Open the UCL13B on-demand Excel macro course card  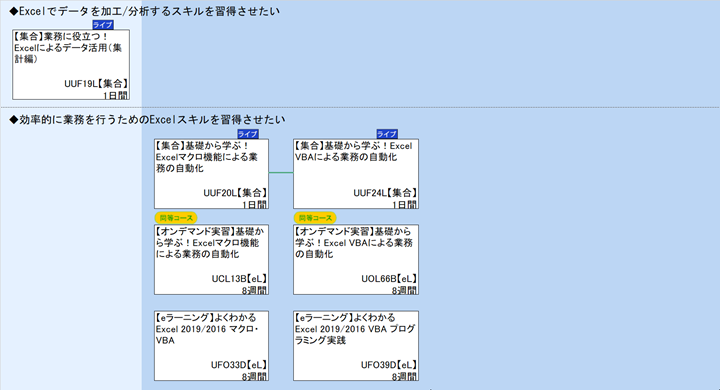[x=211, y=260]
